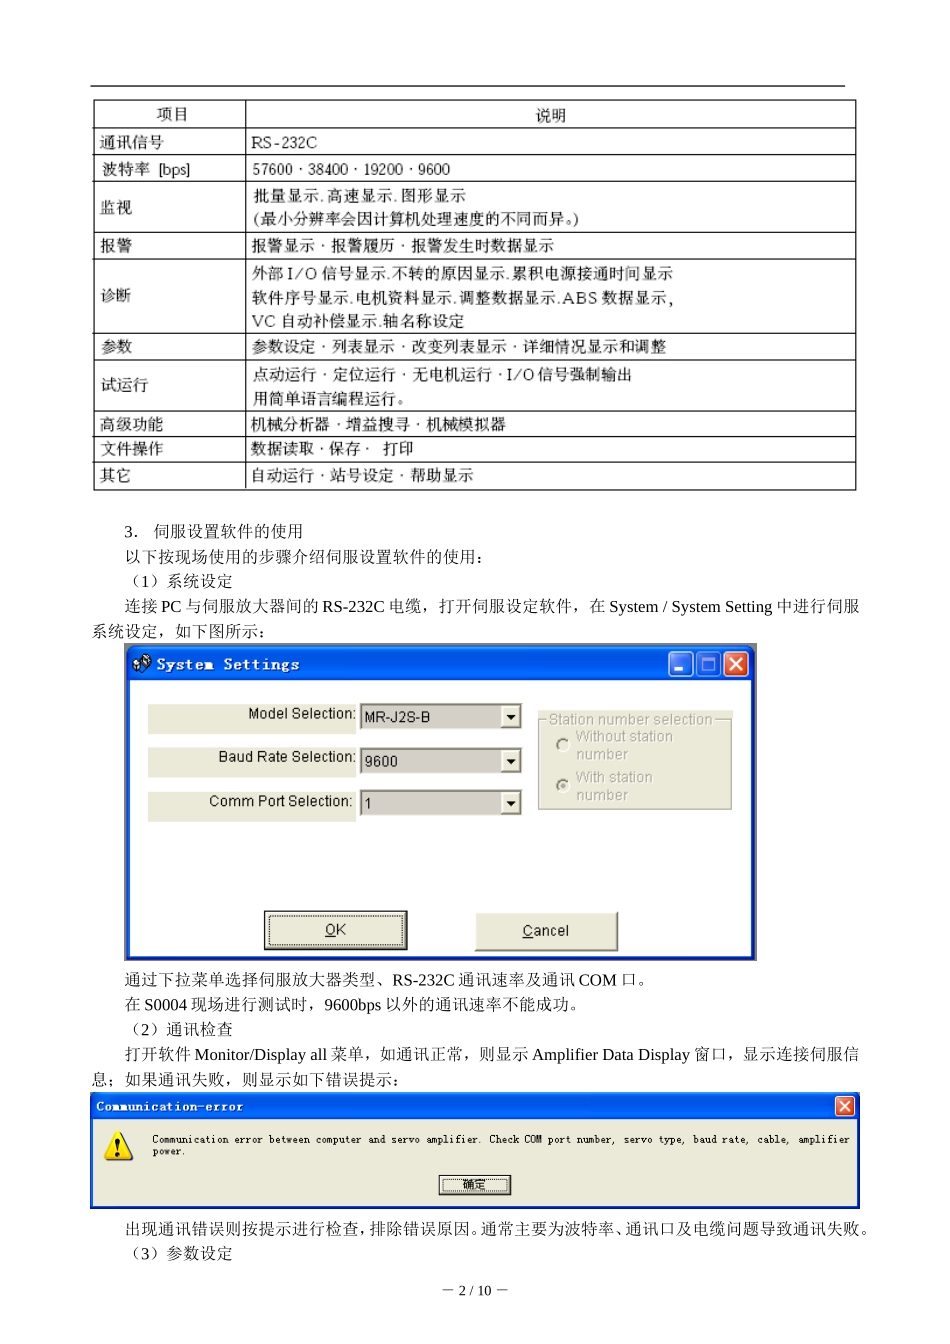Click the Model Selection label

(302, 713)
